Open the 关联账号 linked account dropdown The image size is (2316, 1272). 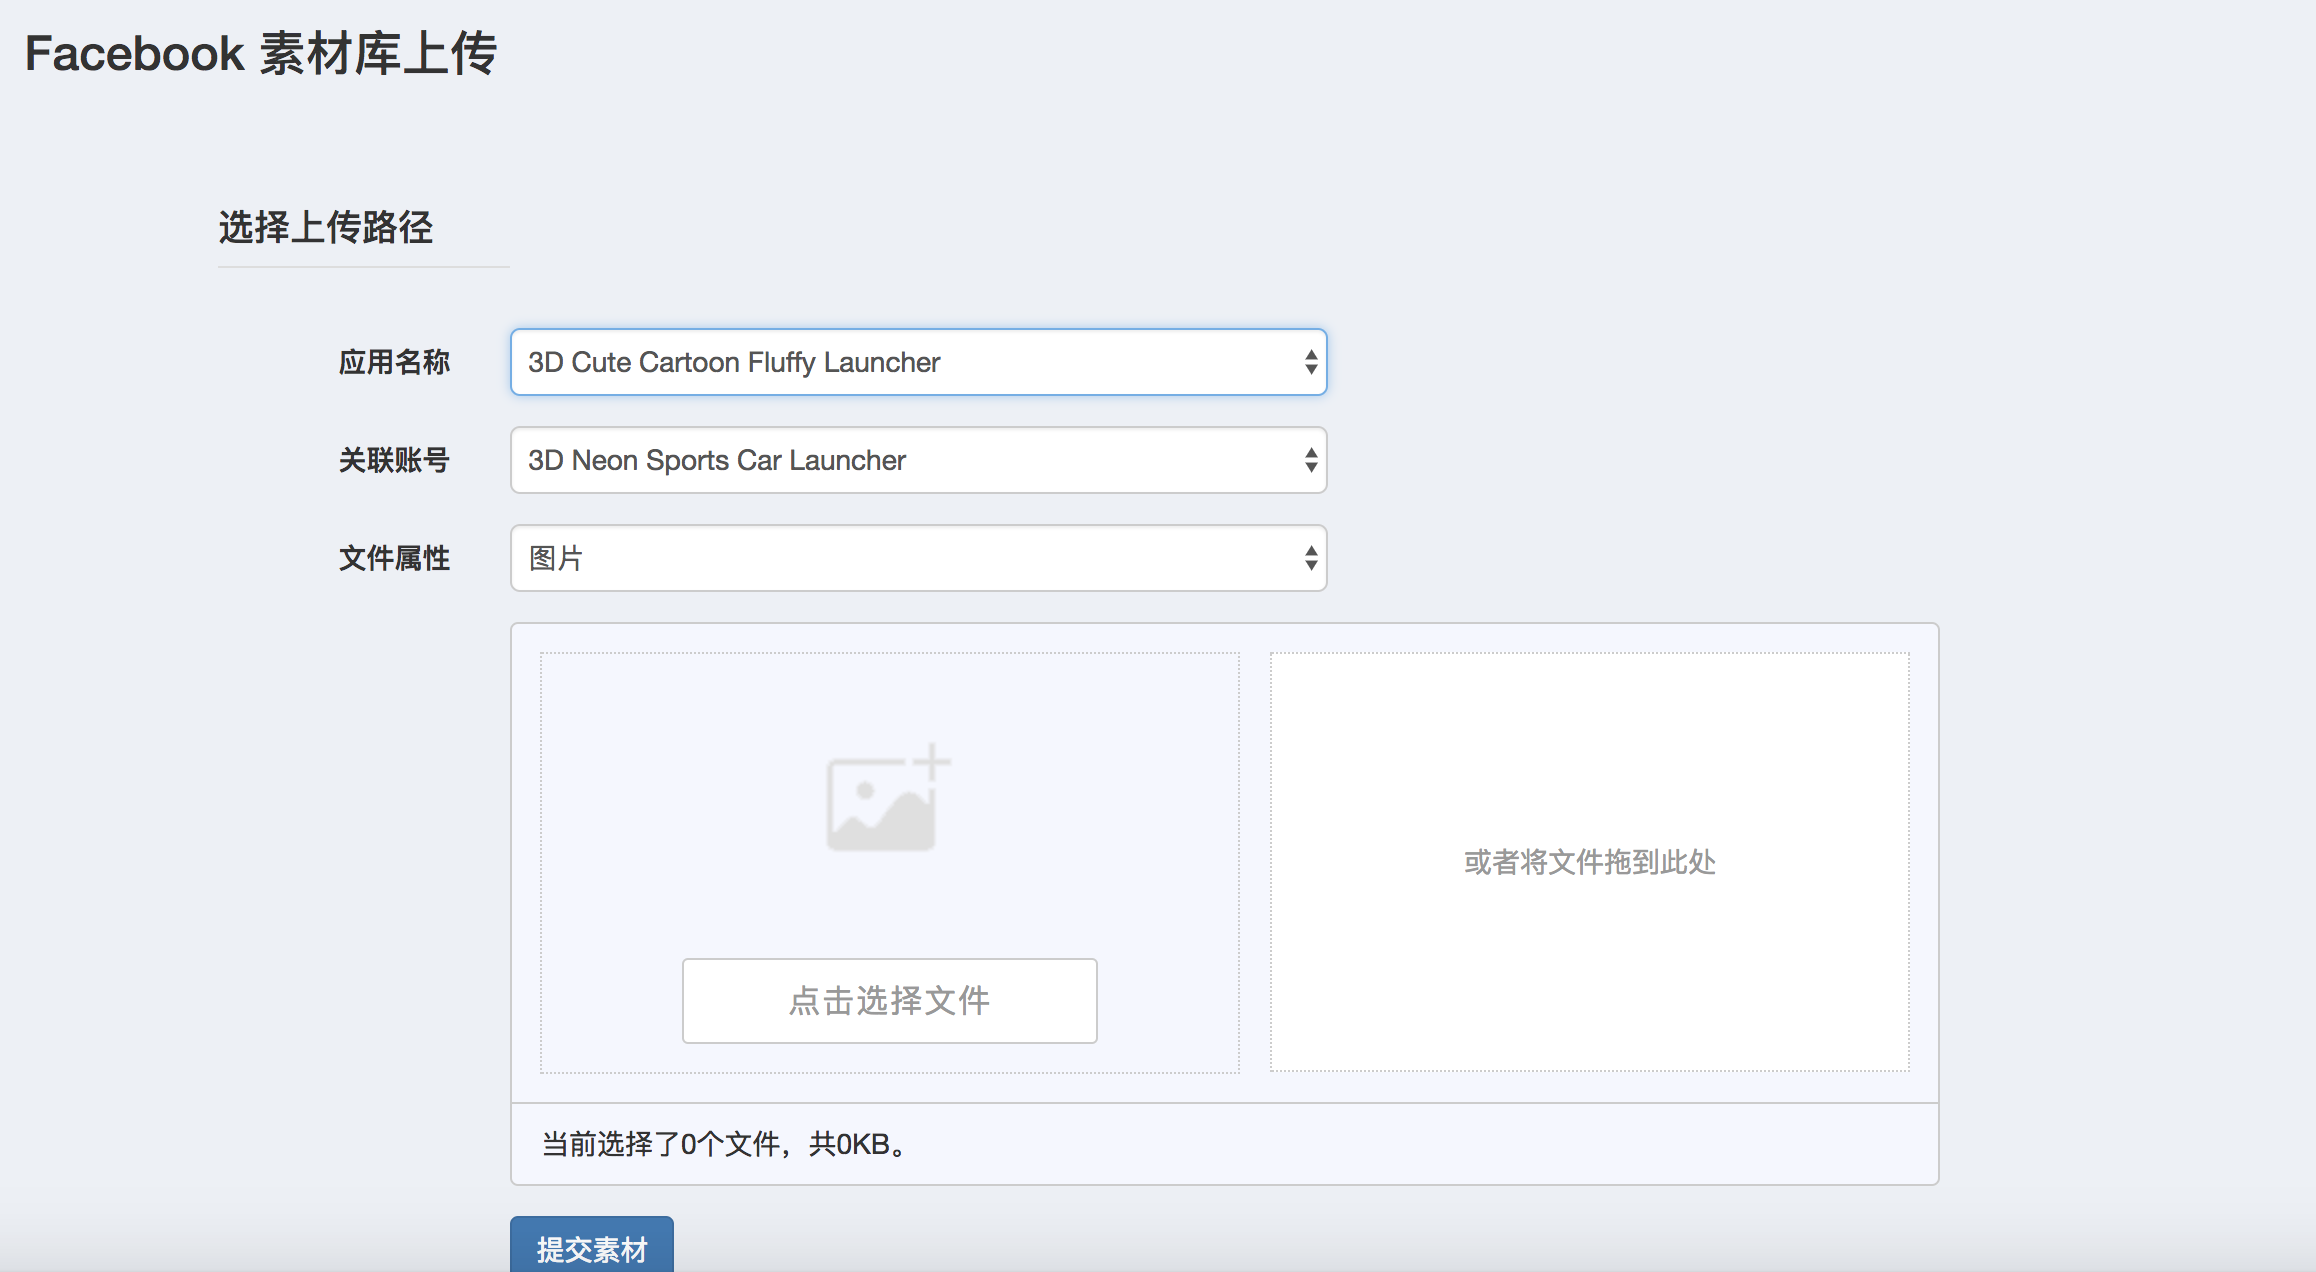918,460
